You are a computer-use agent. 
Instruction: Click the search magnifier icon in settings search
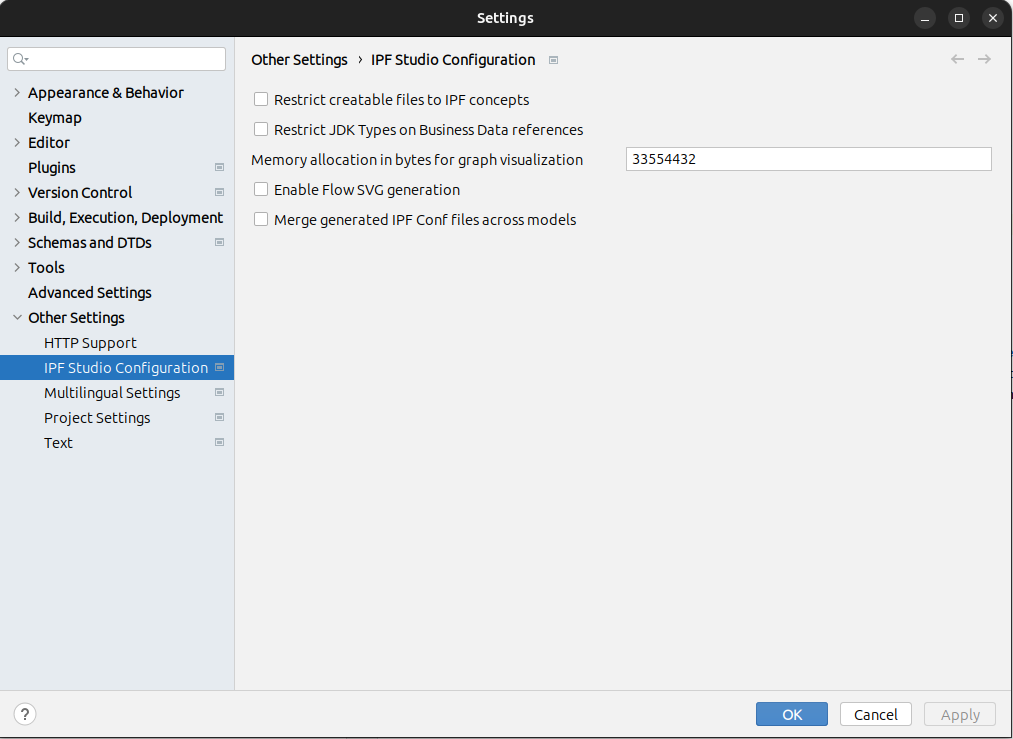[x=18, y=59]
